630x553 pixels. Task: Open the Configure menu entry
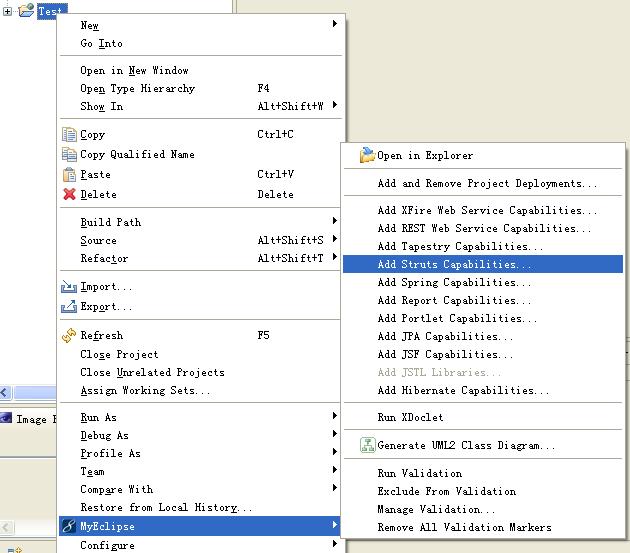coord(200,545)
